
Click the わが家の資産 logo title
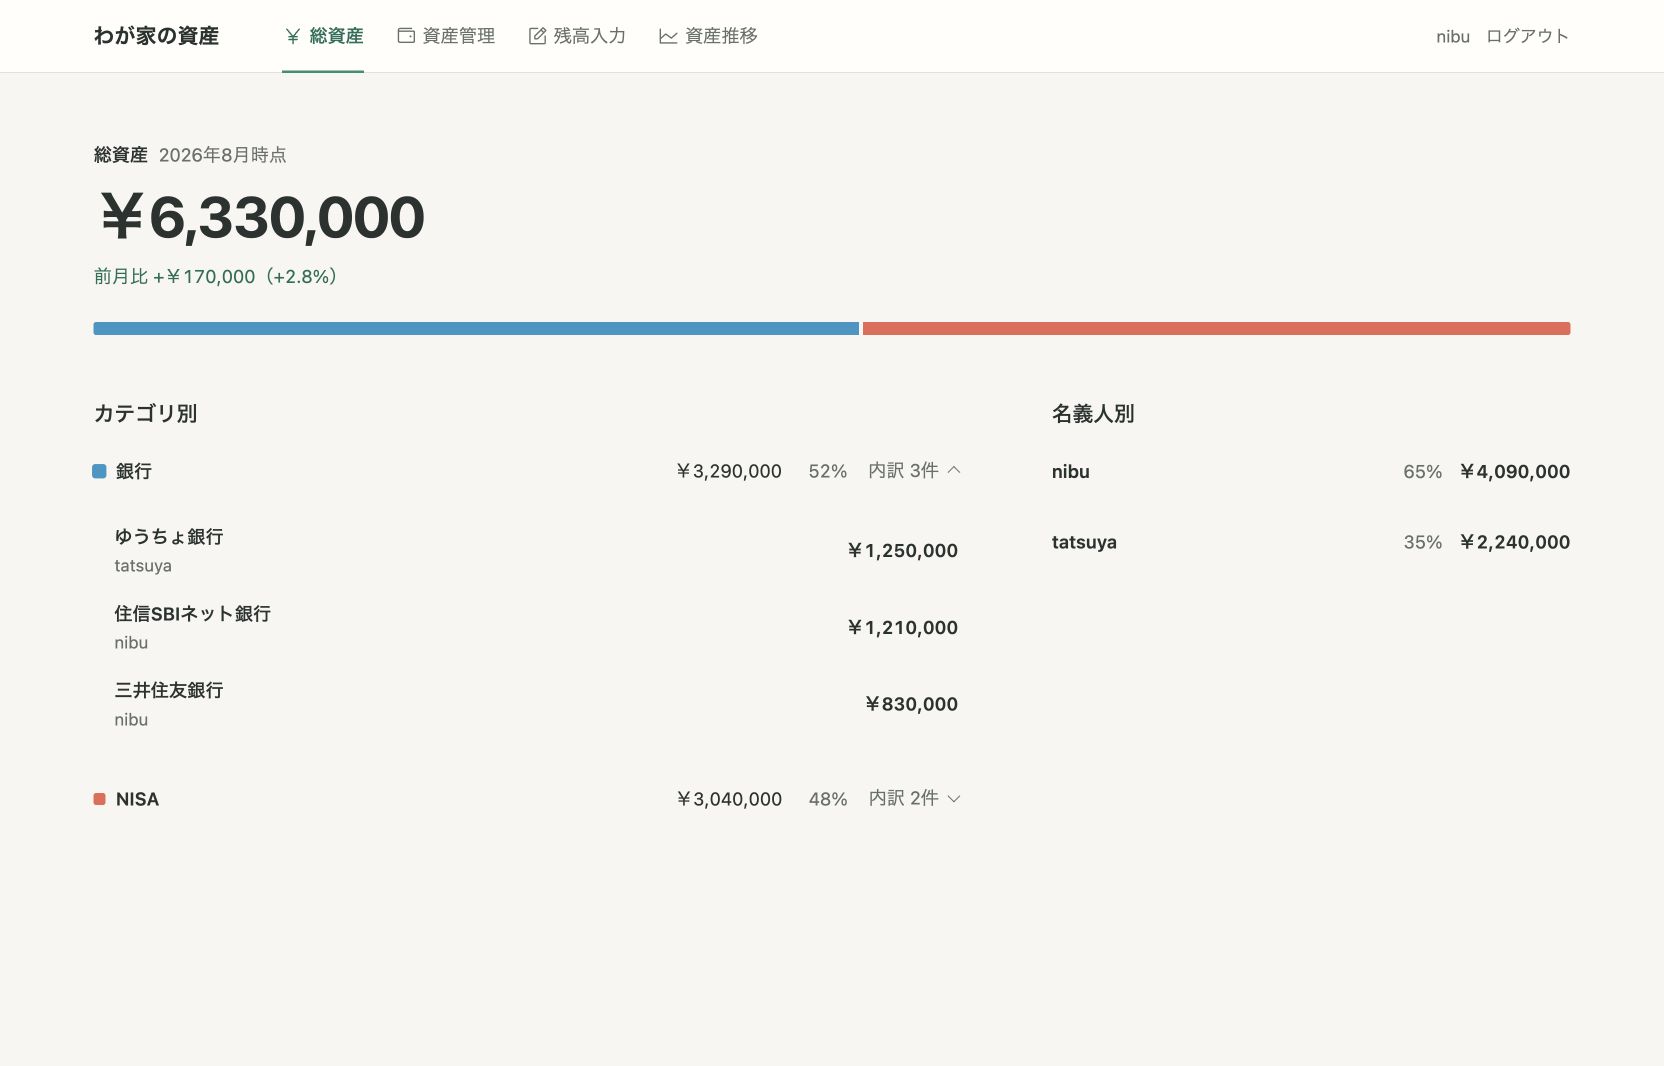pos(156,36)
